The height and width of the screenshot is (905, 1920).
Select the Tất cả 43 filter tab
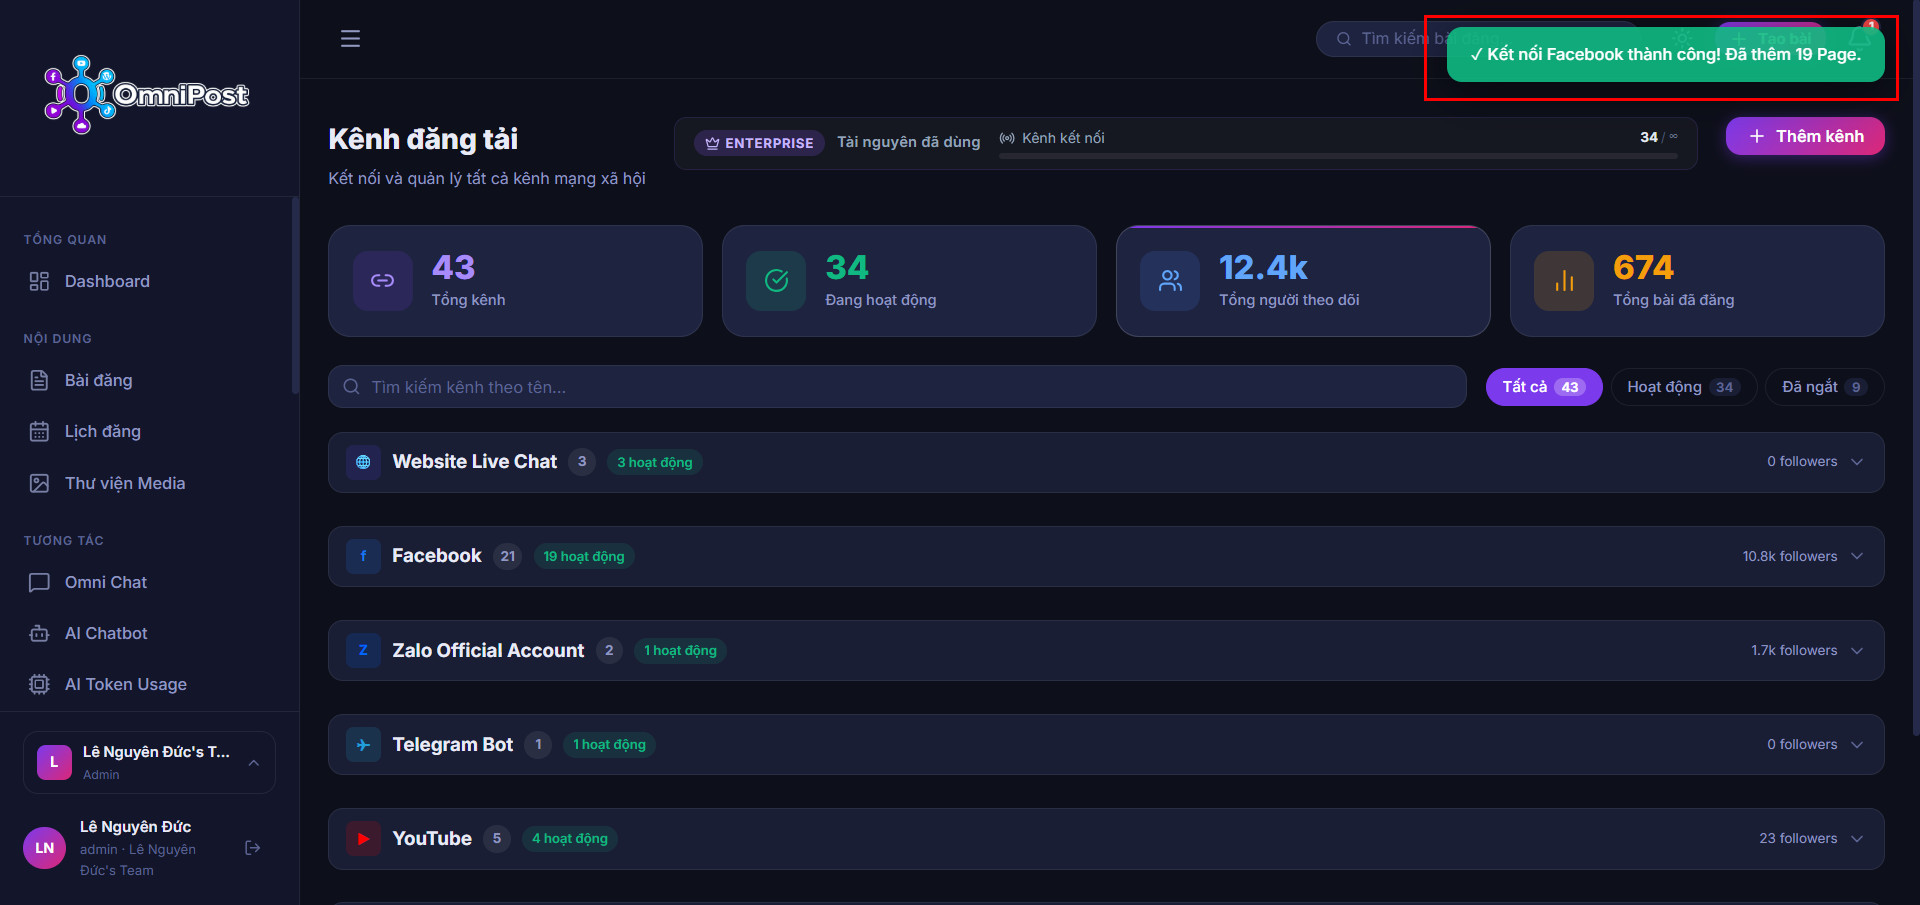1544,387
